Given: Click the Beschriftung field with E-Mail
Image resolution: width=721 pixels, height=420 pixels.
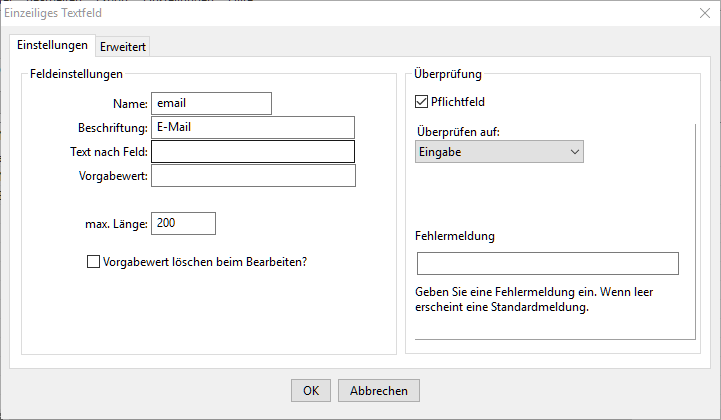Looking at the screenshot, I should pyautogui.click(x=253, y=127).
